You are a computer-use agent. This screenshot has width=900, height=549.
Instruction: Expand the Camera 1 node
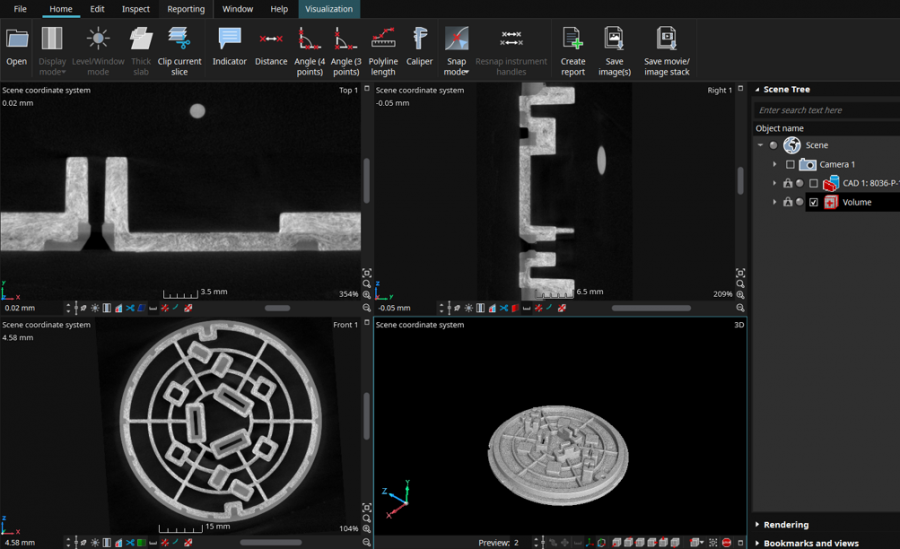pos(774,164)
